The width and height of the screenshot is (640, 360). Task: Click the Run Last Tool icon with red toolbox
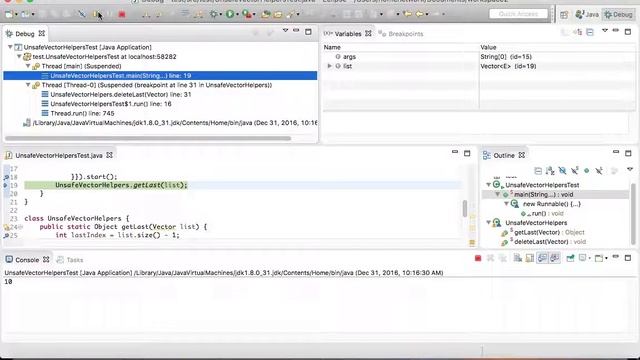pyautogui.click(x=247, y=14)
